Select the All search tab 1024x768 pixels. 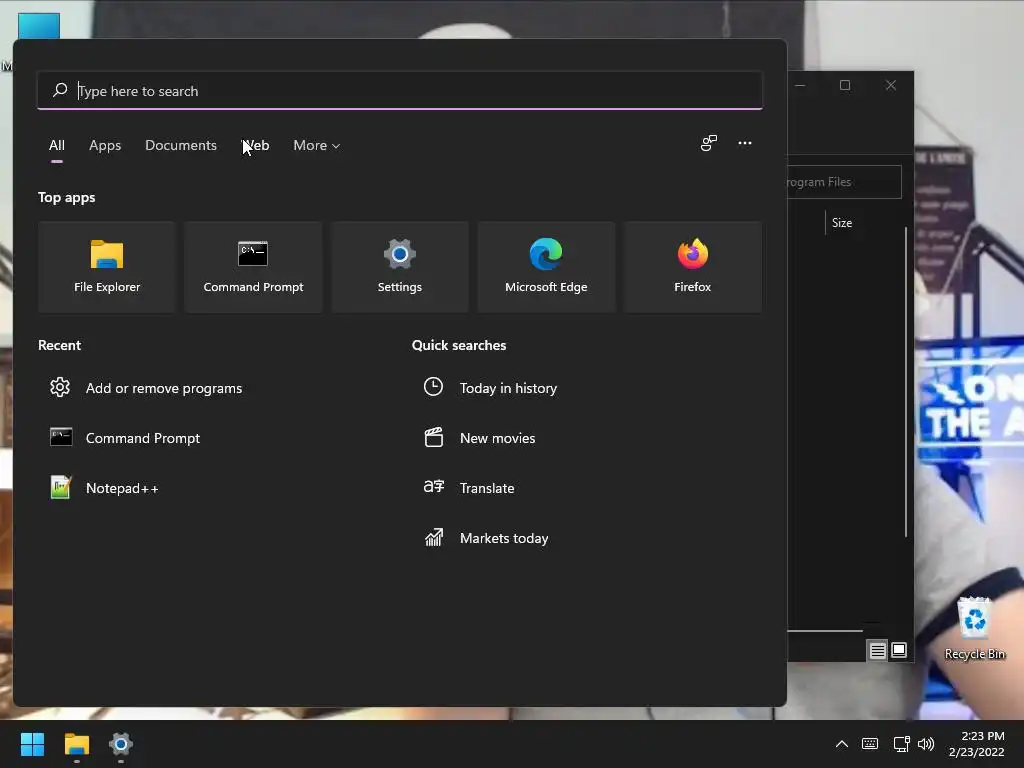point(57,145)
